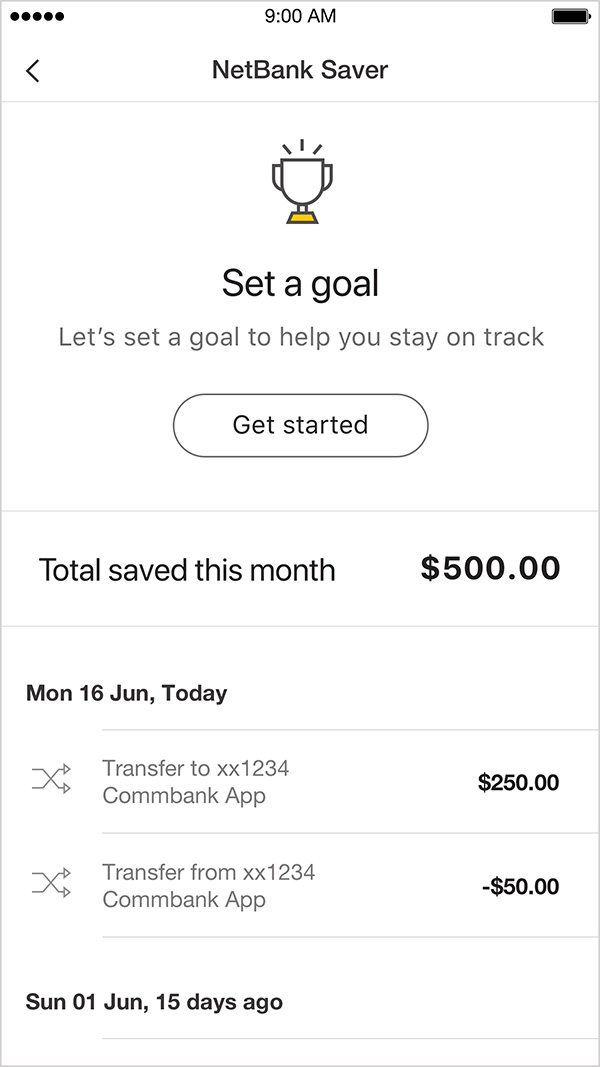This screenshot has height=1067, width=600.
Task: Click Total saved this month row
Action: 186,570
